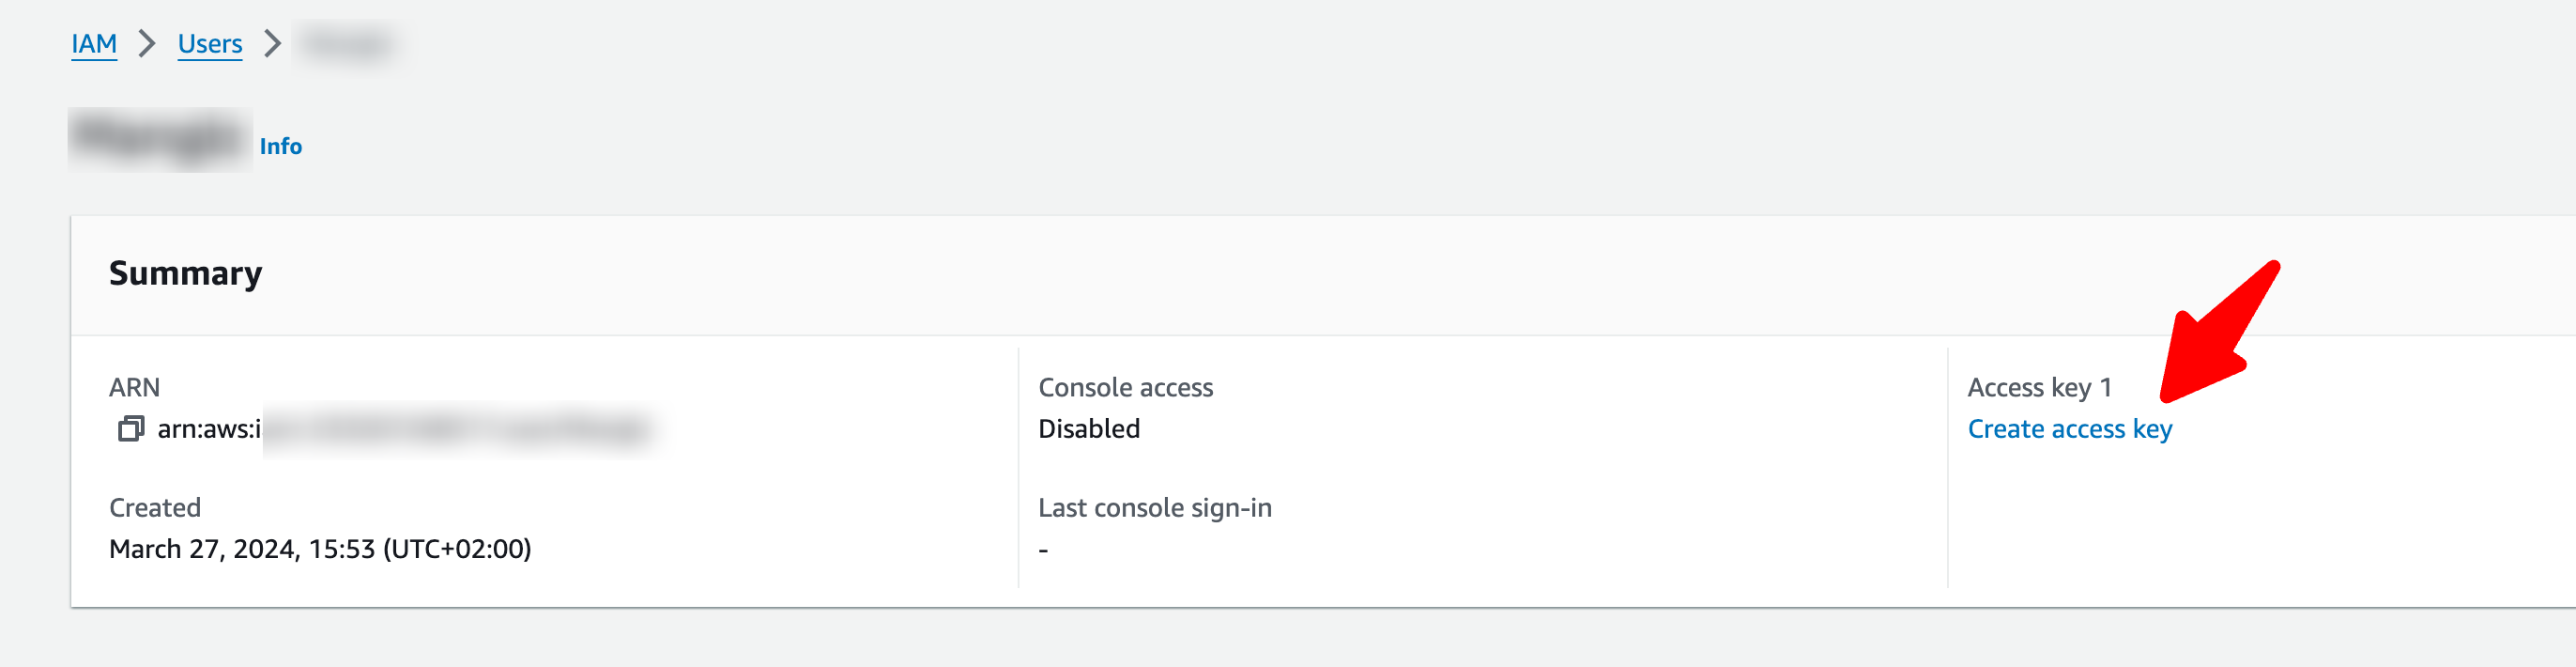Select the blurred current-user breadcrumb item

click(x=347, y=44)
